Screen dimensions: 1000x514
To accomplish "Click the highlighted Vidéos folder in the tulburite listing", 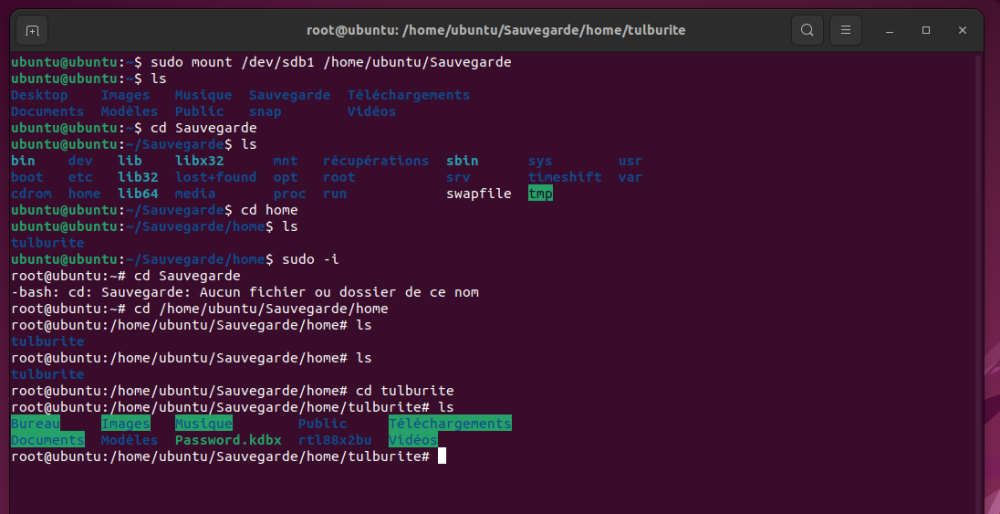I will point(413,440).
